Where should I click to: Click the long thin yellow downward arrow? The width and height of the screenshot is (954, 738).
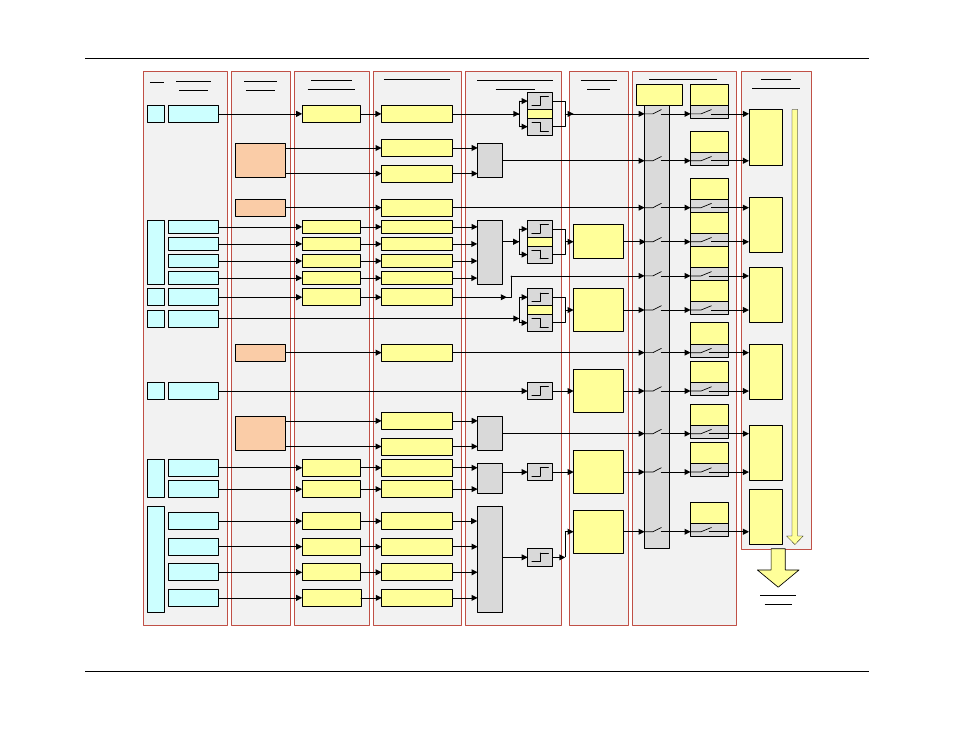tap(795, 327)
